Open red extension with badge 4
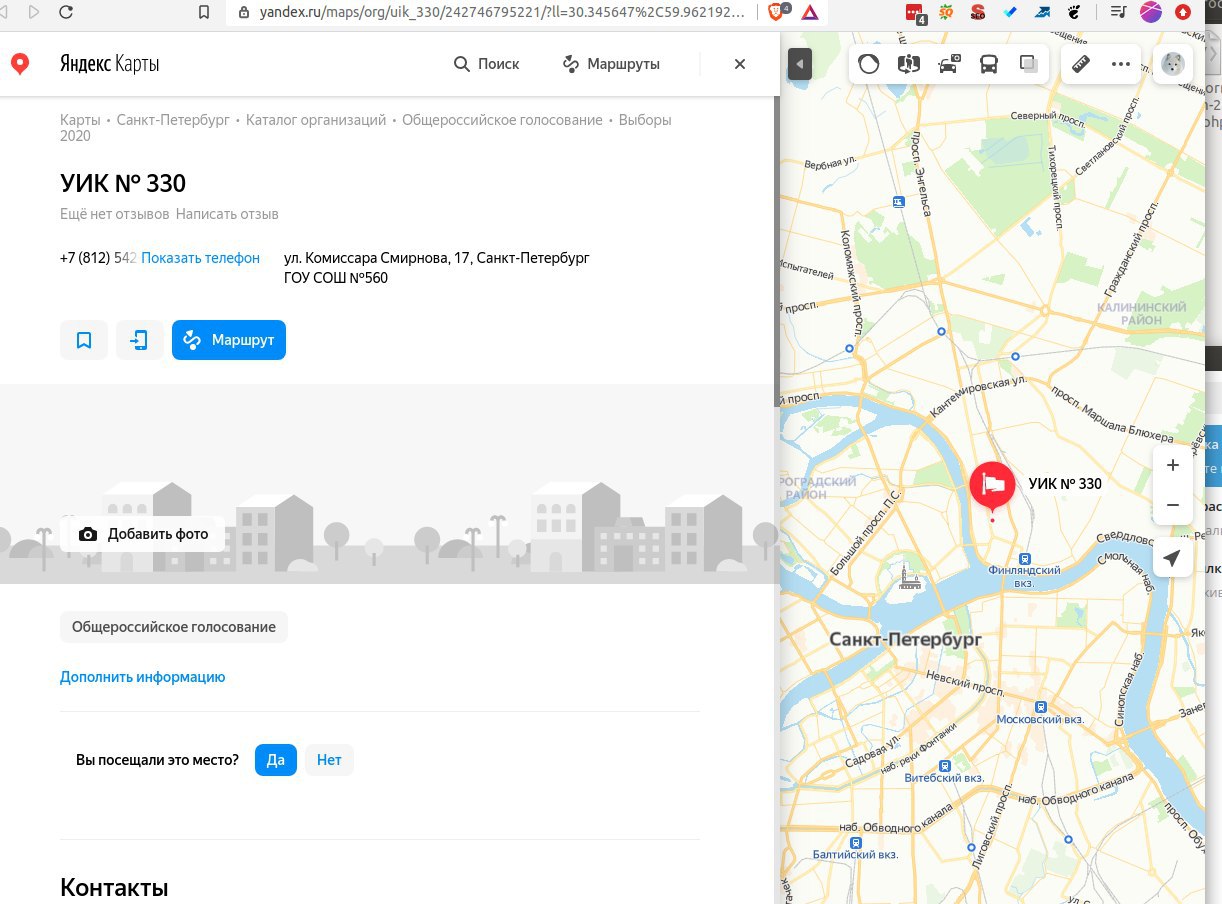 [x=915, y=12]
